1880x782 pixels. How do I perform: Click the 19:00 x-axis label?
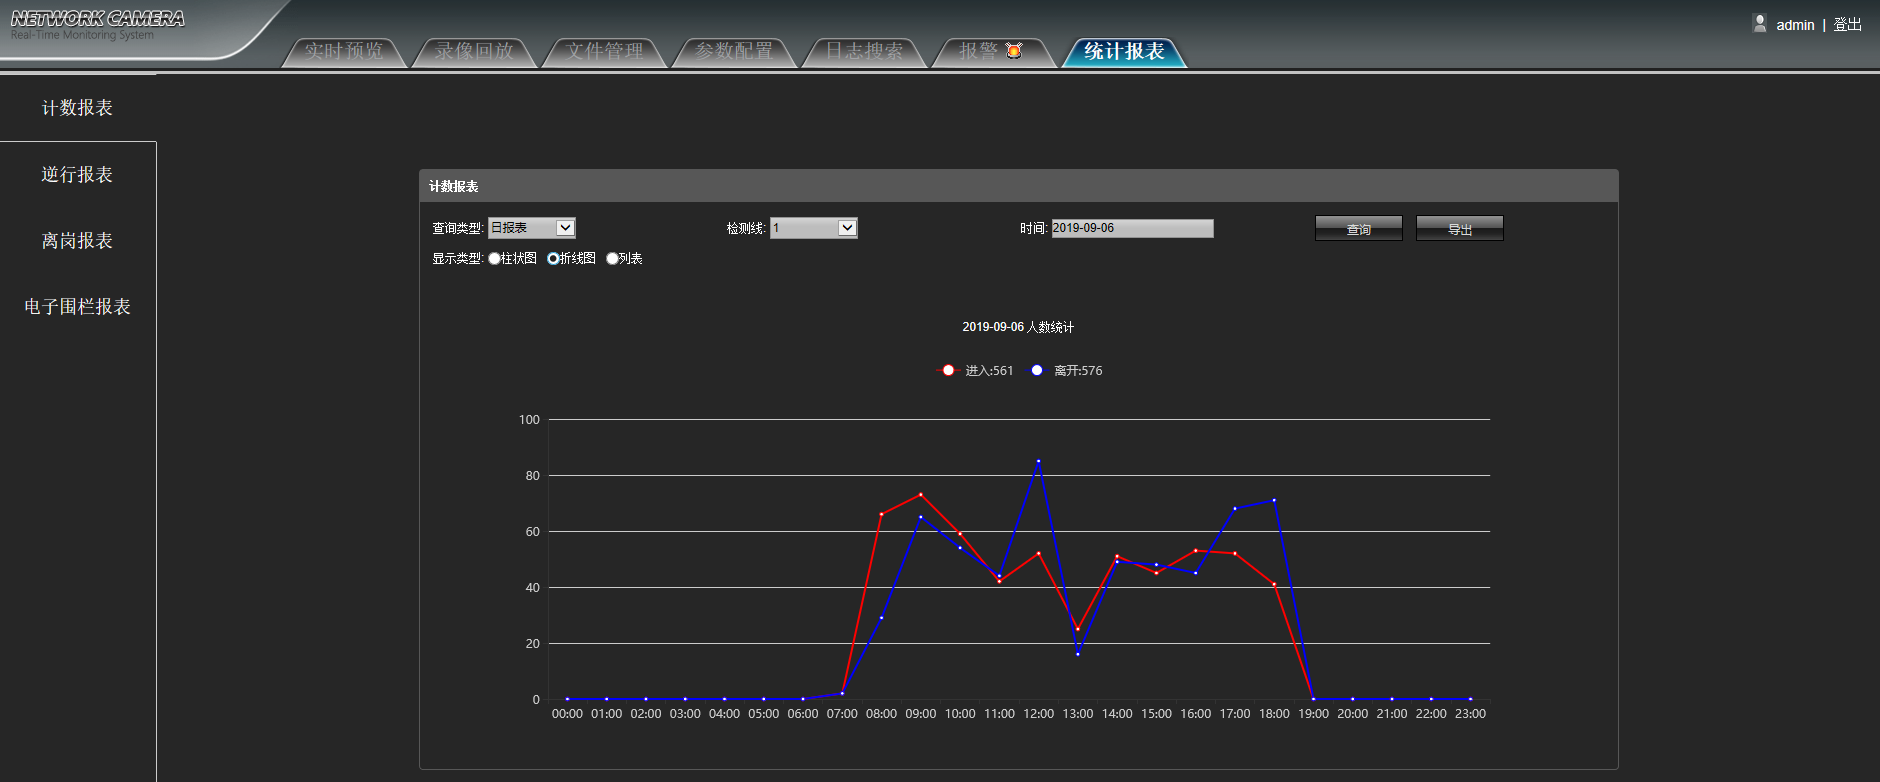click(x=1313, y=714)
